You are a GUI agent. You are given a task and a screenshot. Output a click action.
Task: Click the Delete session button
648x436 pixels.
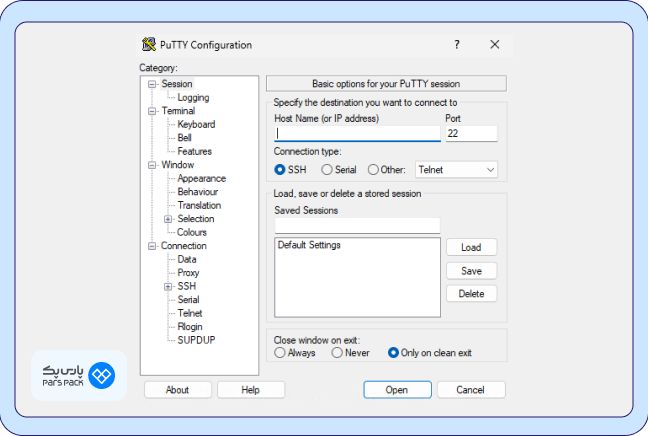(472, 294)
